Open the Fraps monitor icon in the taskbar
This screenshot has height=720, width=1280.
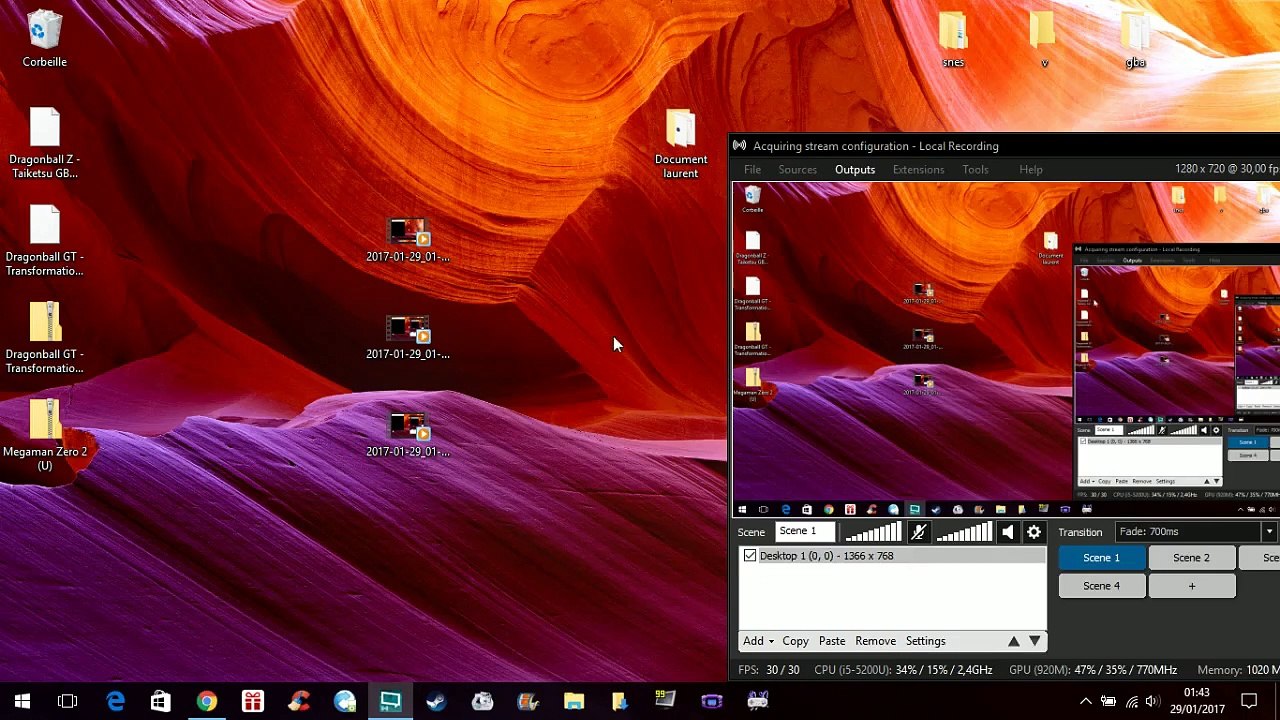pos(665,701)
